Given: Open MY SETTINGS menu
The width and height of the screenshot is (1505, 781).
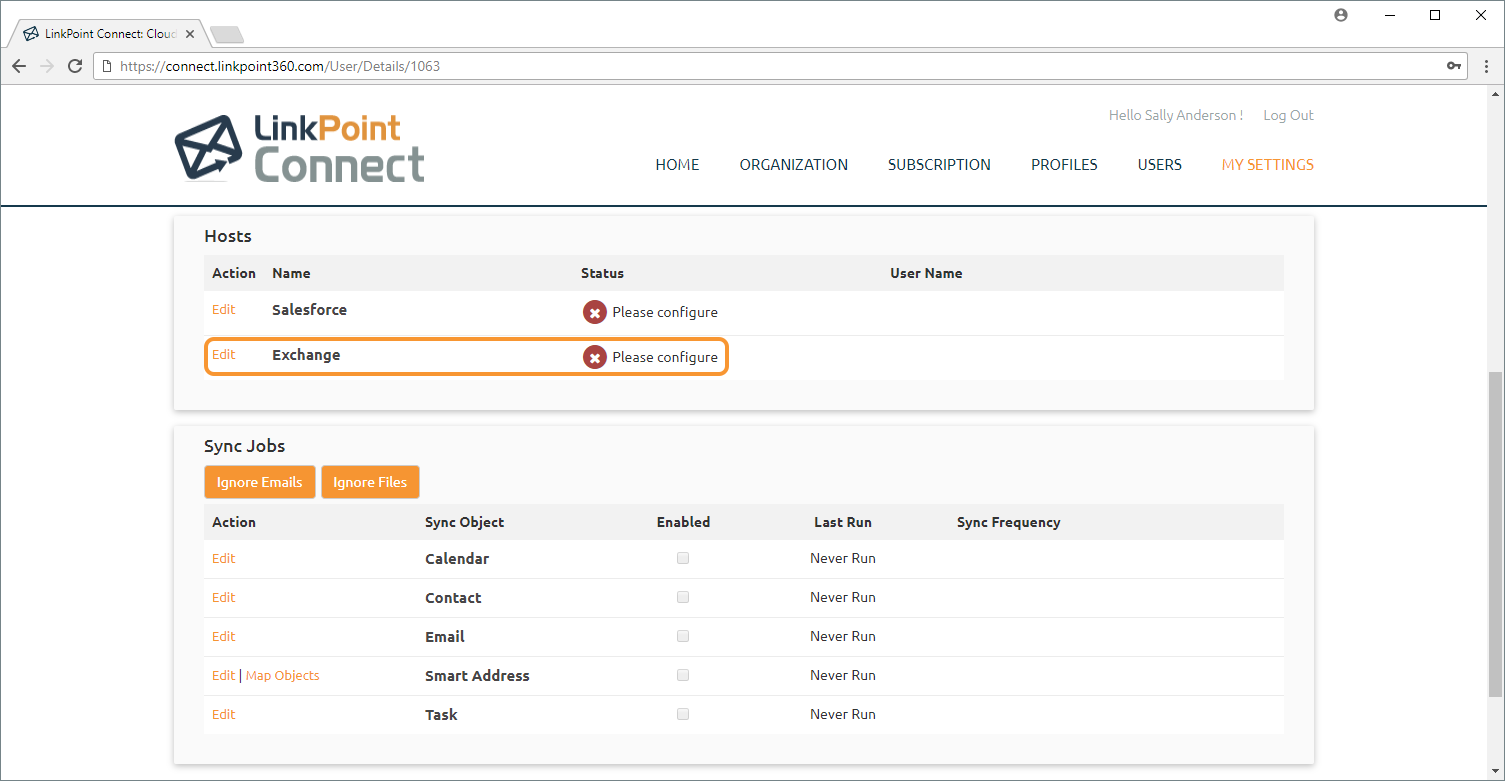Looking at the screenshot, I should (1268, 165).
